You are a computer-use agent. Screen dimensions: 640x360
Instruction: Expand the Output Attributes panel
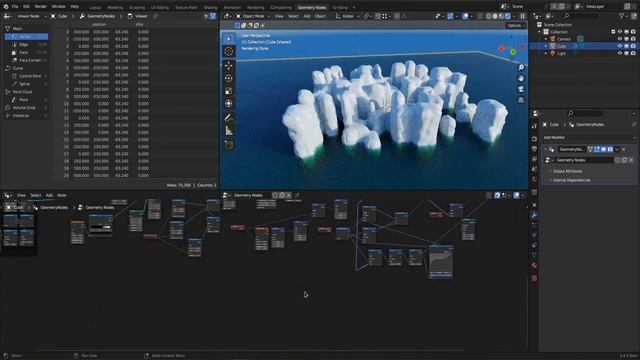pyautogui.click(x=567, y=171)
